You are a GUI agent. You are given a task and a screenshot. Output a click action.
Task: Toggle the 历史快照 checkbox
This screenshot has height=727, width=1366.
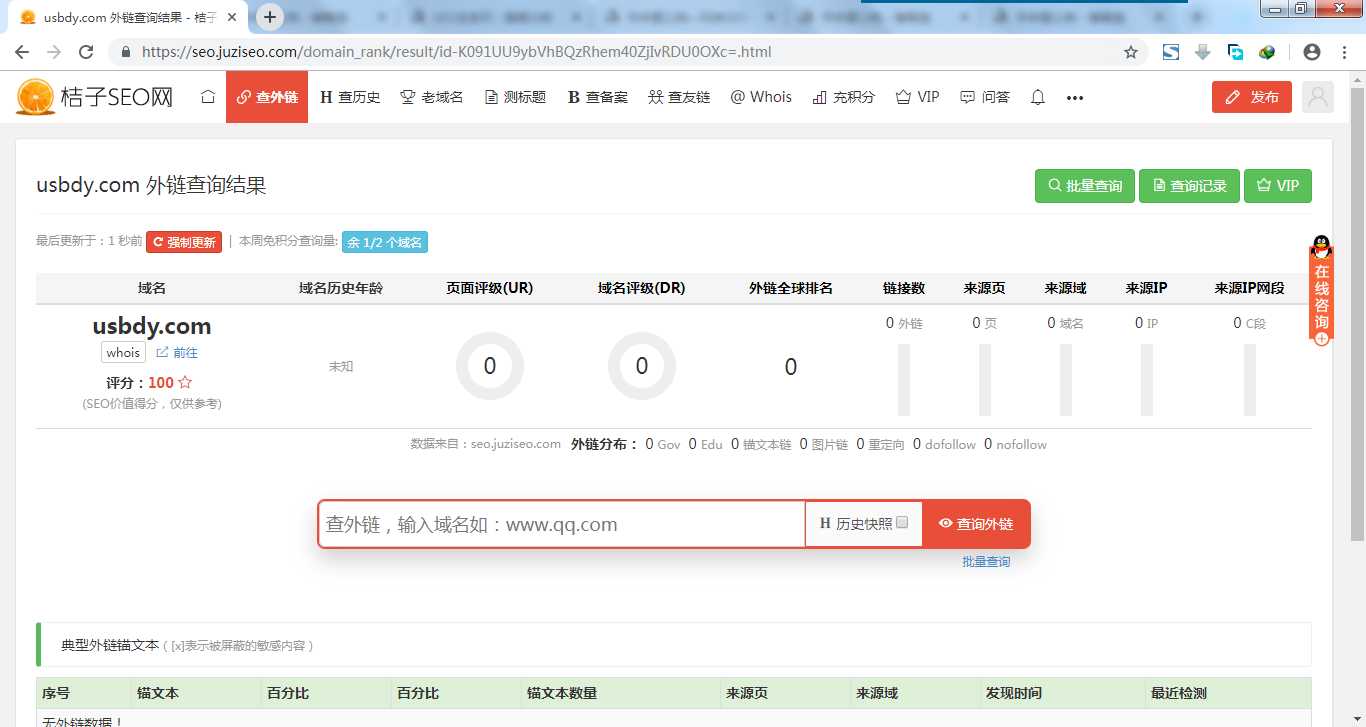902,522
